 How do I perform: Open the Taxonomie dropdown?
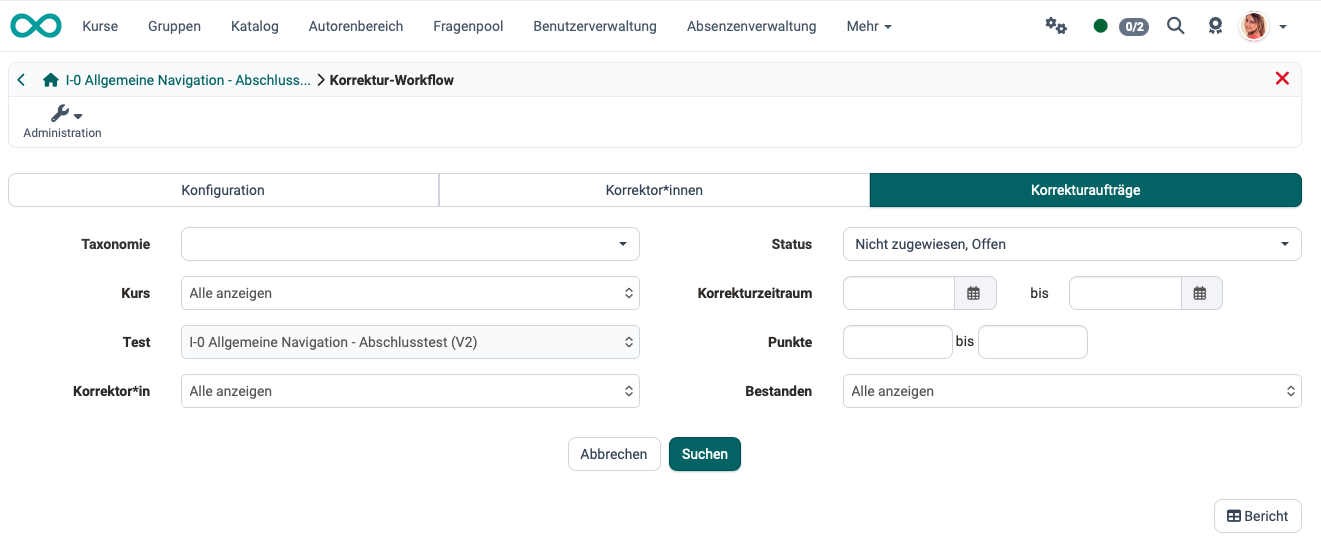(x=410, y=244)
